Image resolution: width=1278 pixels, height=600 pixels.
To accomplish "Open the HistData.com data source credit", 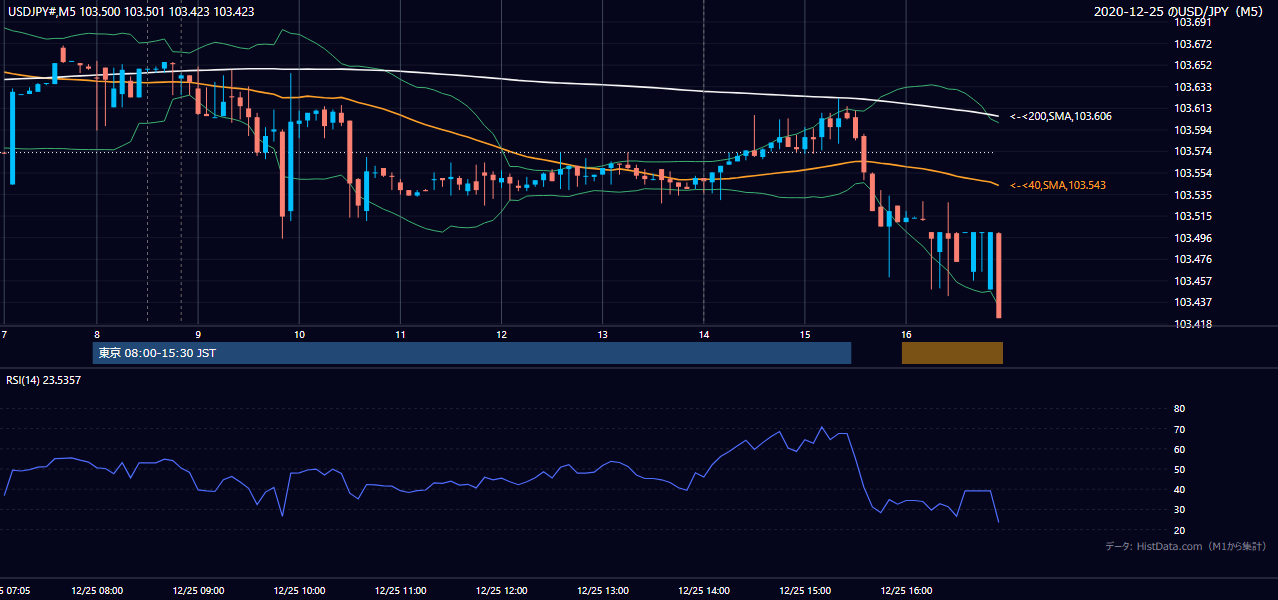I will pos(1186,546).
